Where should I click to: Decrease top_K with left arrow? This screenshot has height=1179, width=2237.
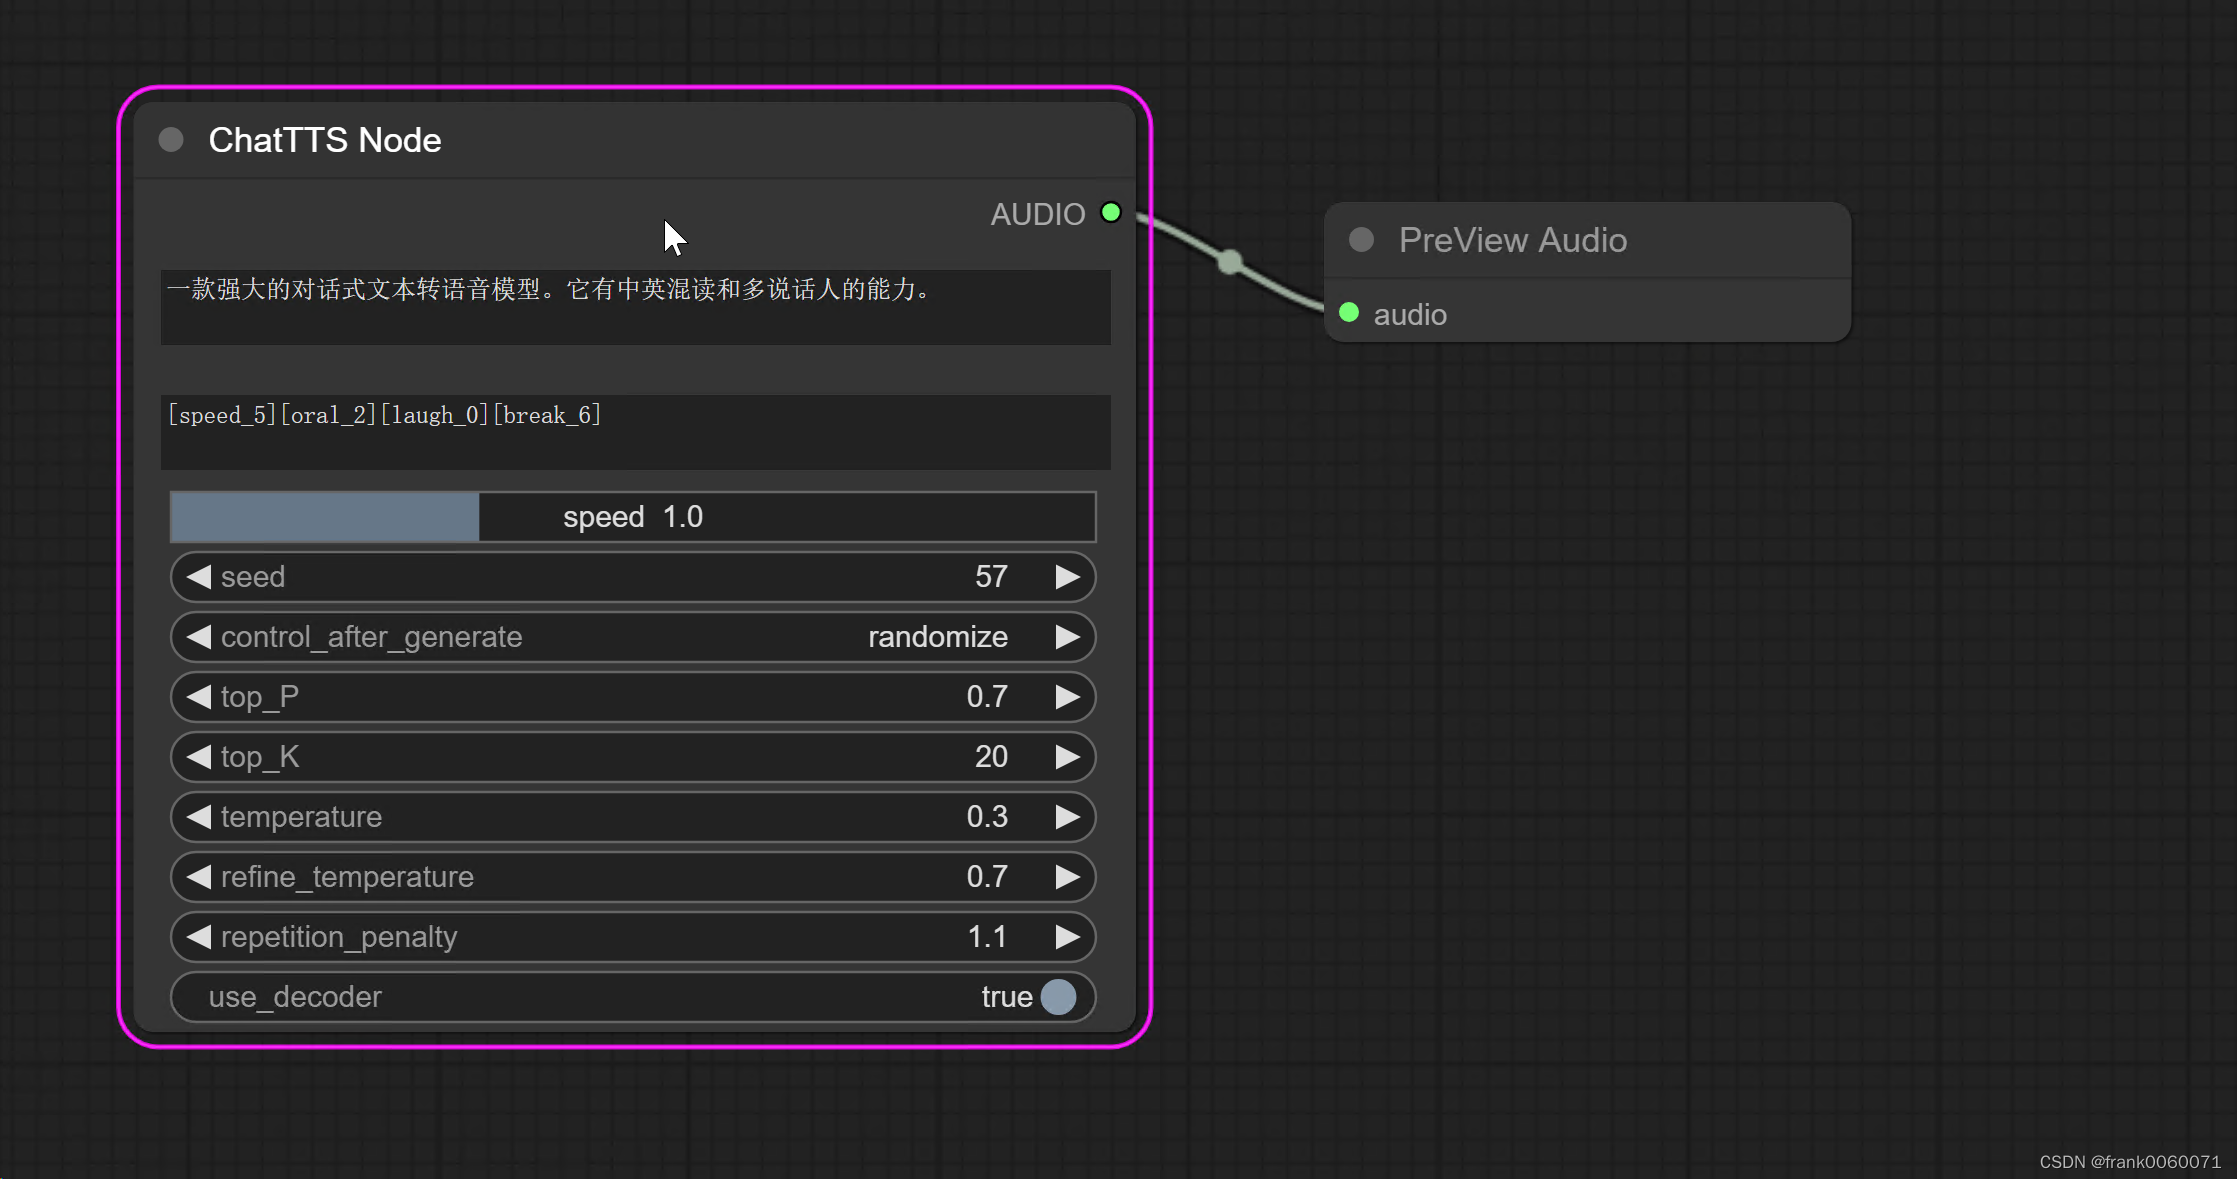point(198,757)
